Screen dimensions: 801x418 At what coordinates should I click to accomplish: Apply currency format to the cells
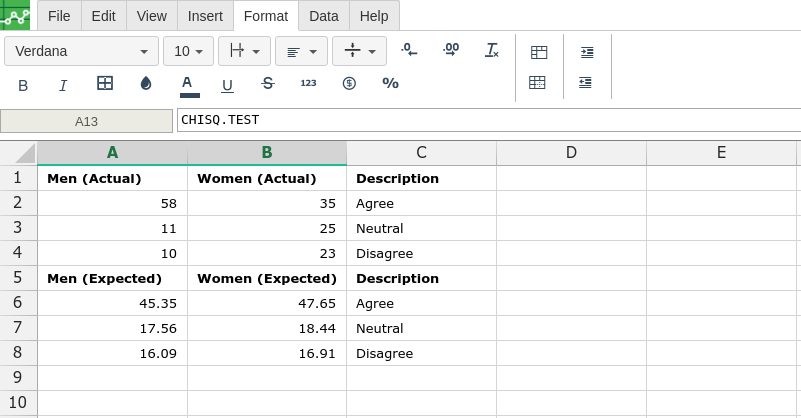[x=349, y=84]
